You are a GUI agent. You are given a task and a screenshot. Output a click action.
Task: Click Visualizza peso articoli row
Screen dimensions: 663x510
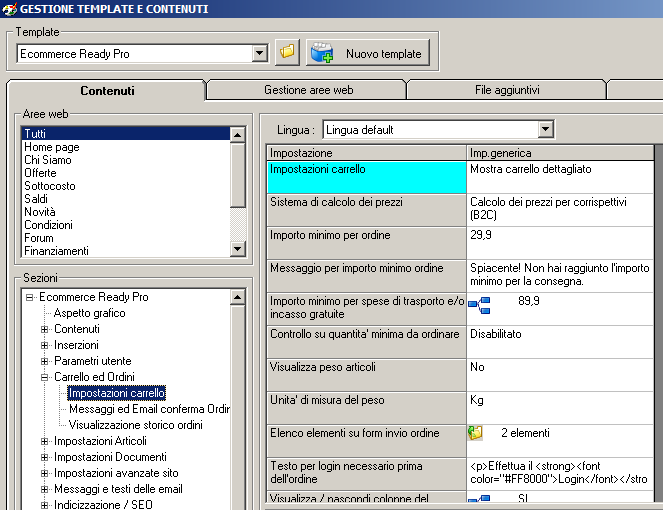pyautogui.click(x=367, y=375)
